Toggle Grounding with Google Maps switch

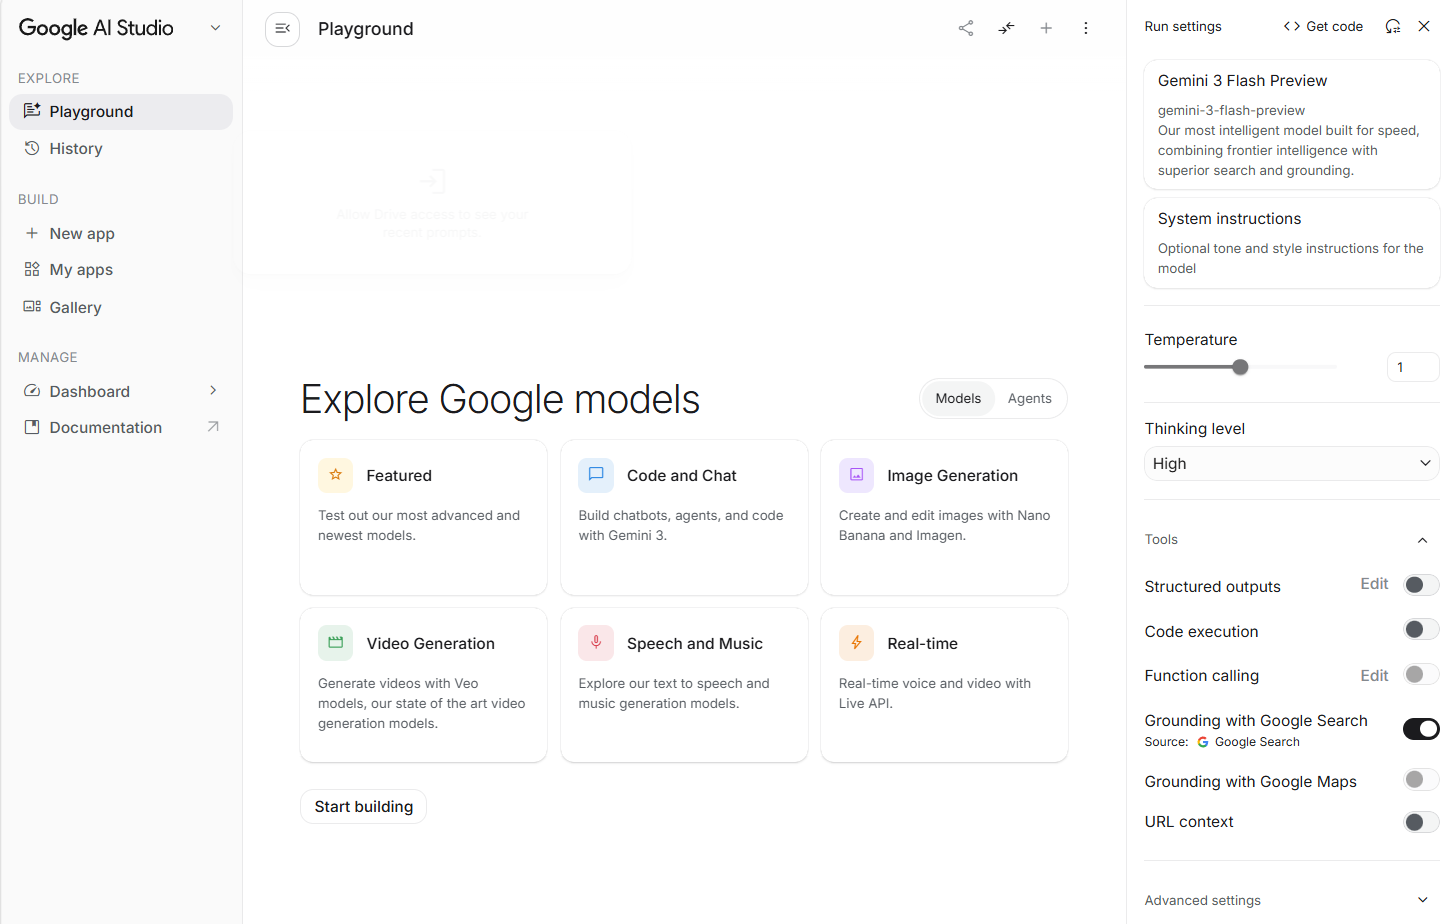coord(1421,779)
